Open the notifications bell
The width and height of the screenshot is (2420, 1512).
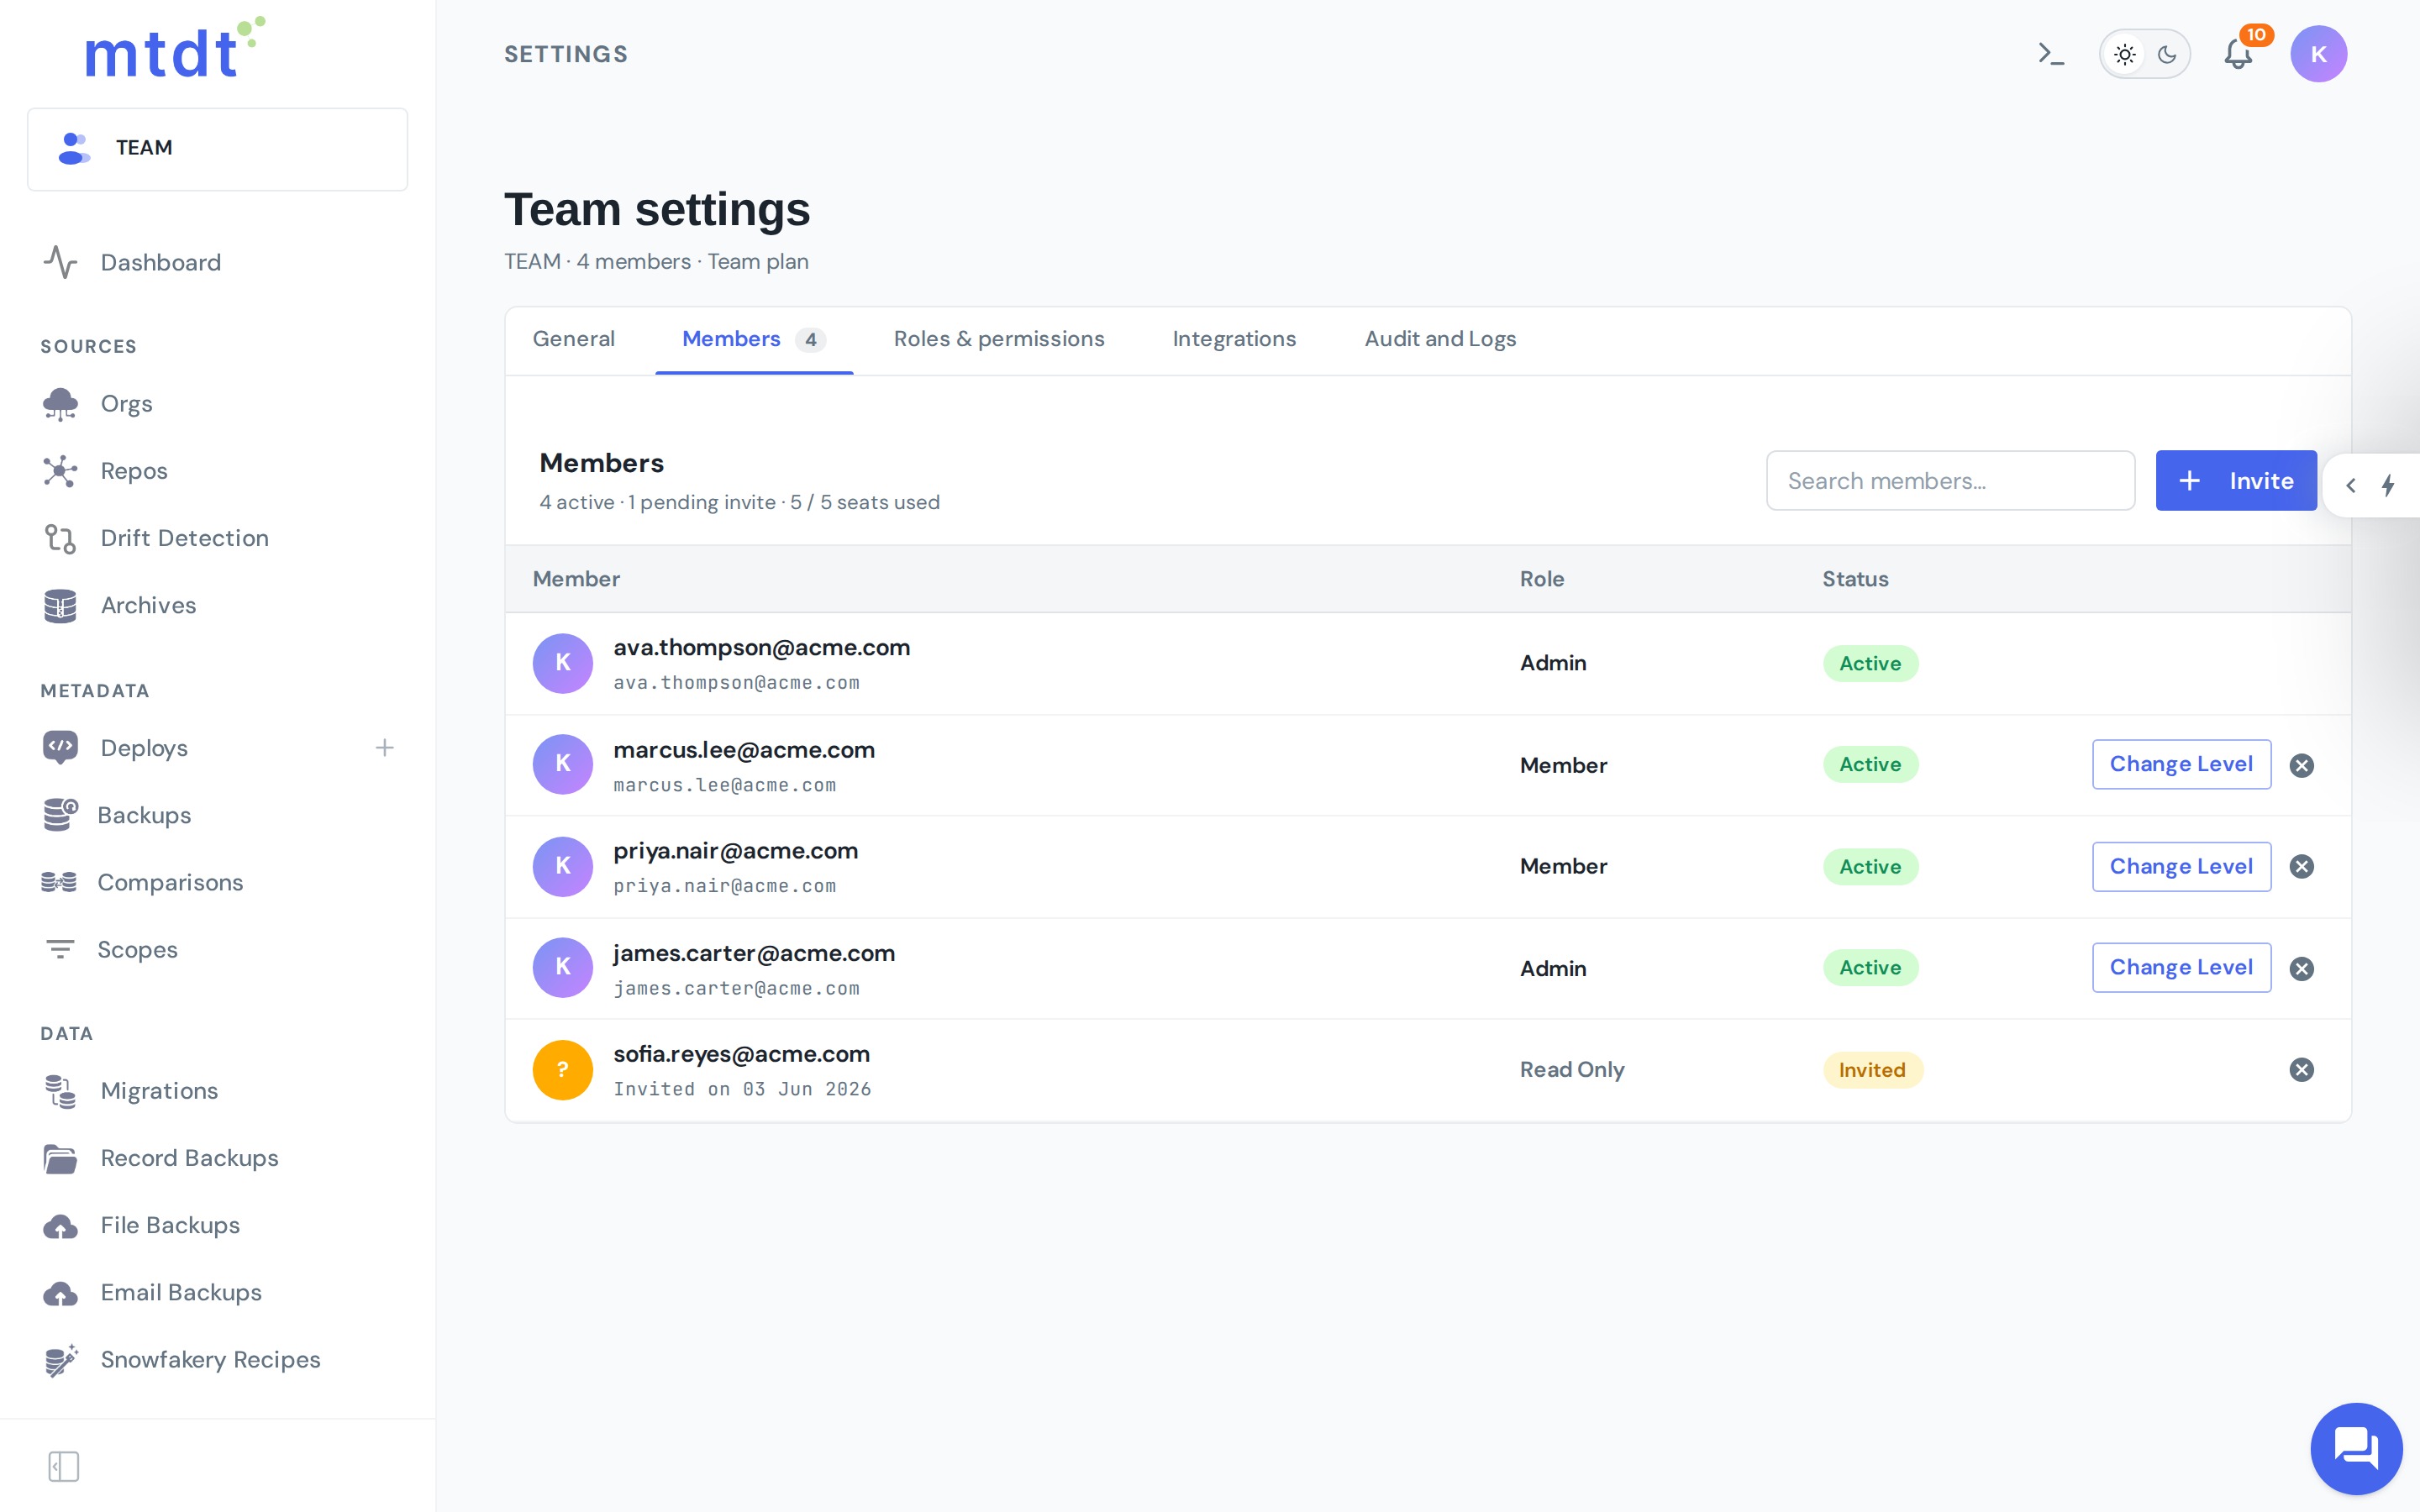coord(2238,54)
